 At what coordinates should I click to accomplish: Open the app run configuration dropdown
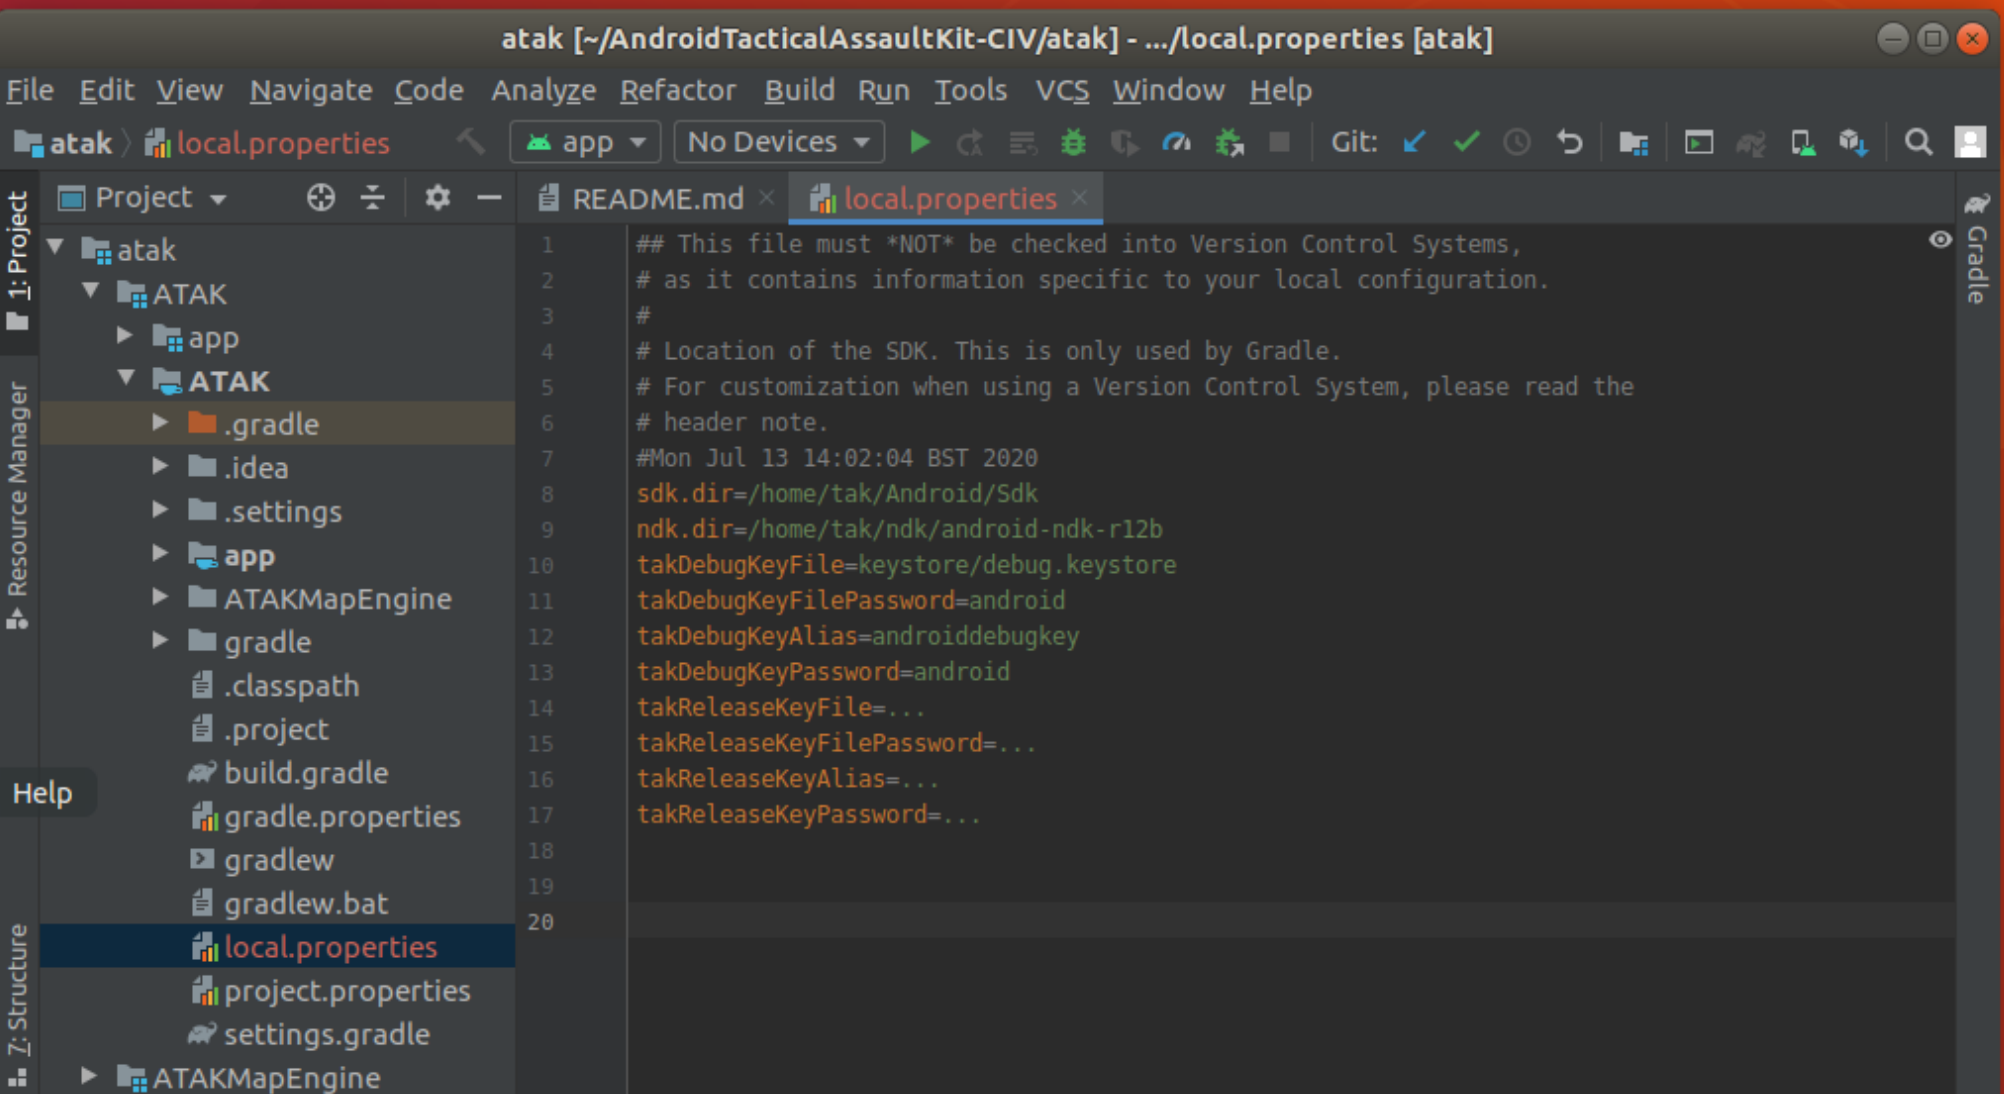[x=585, y=142]
